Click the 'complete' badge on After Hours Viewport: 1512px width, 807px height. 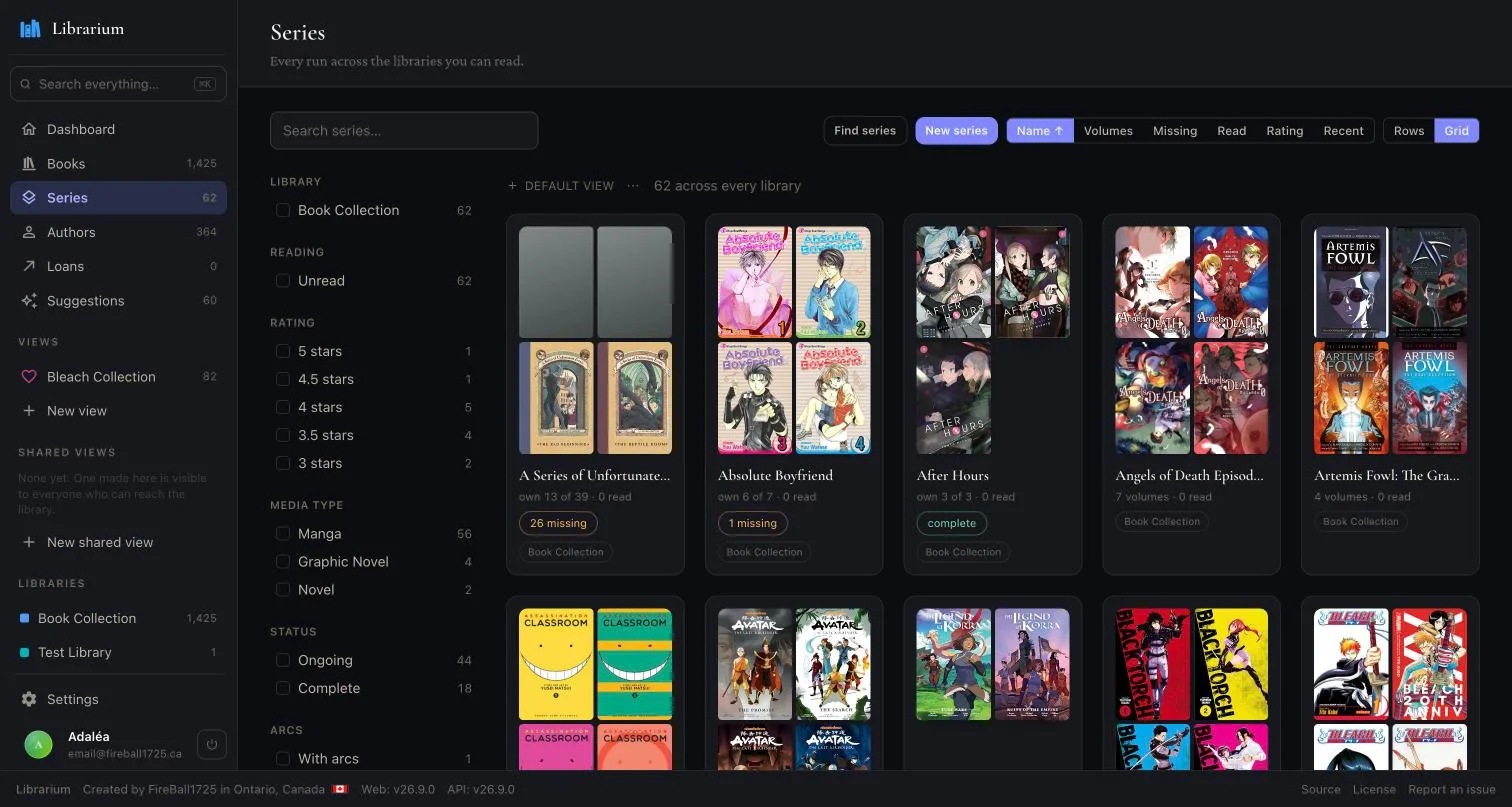pyautogui.click(x=952, y=523)
